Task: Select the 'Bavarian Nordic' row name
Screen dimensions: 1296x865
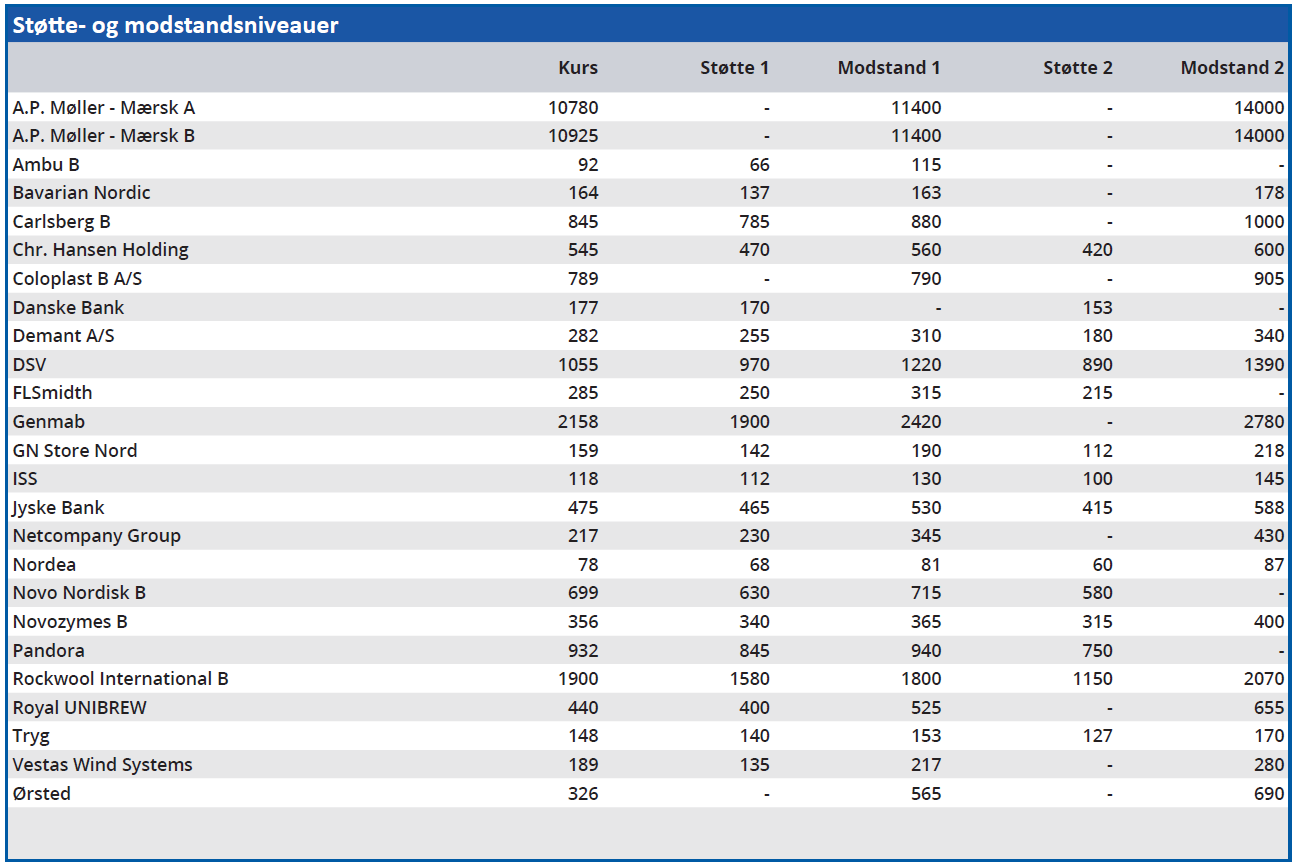Action: 82,193
